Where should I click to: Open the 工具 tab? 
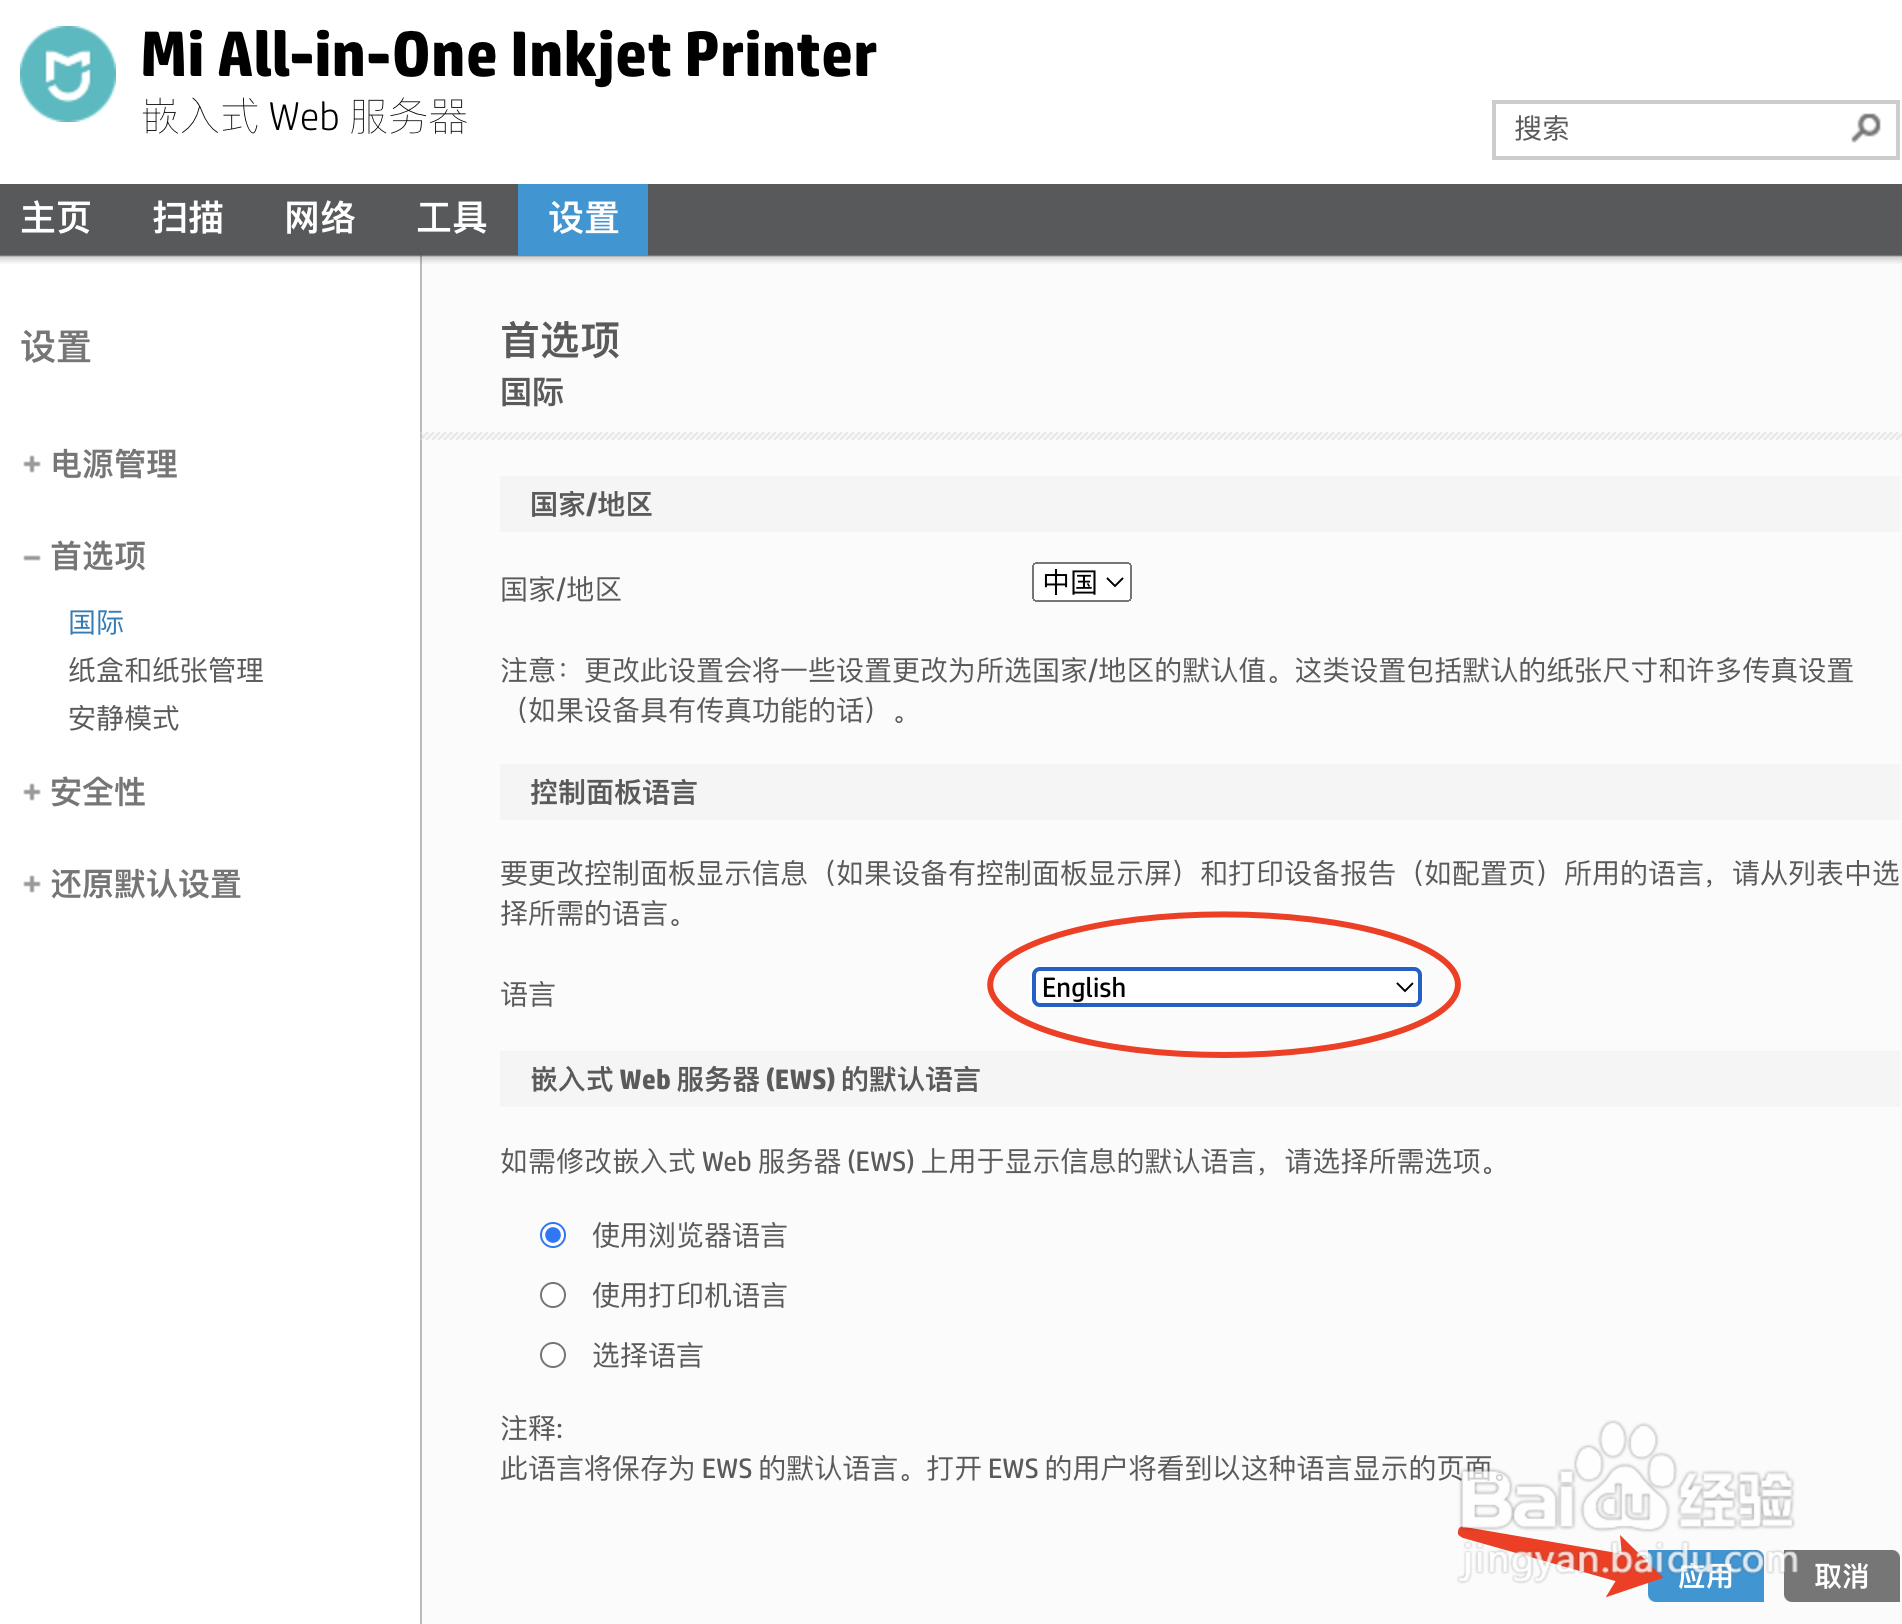pos(452,218)
